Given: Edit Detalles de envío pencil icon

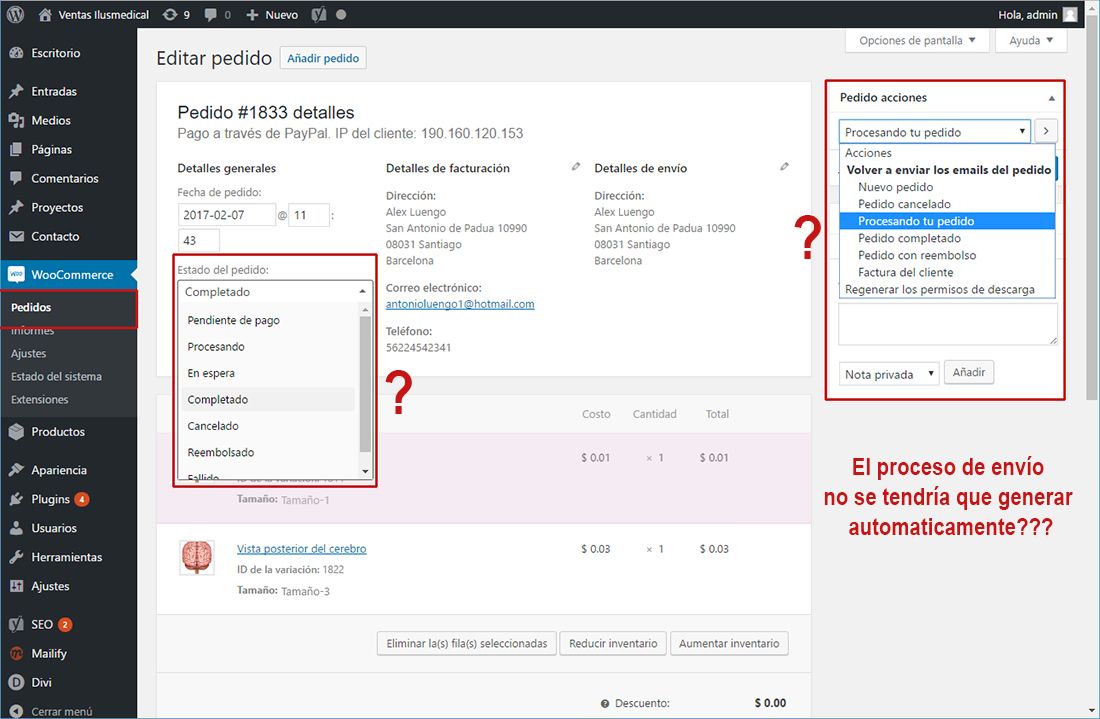Looking at the screenshot, I should (784, 166).
